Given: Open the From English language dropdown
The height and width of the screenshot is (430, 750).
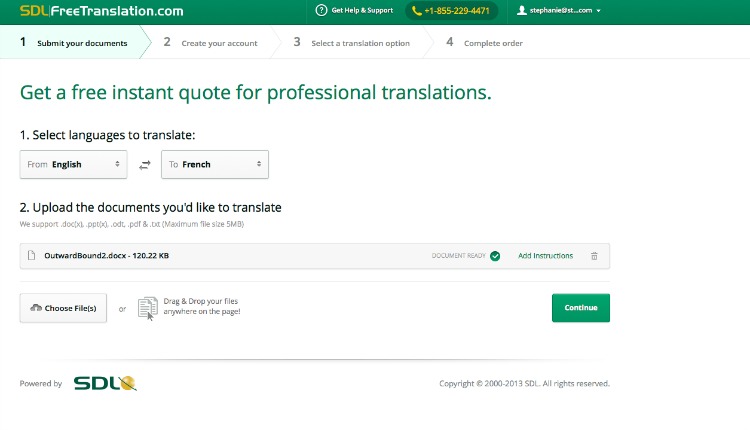Looking at the screenshot, I should 73,165.
